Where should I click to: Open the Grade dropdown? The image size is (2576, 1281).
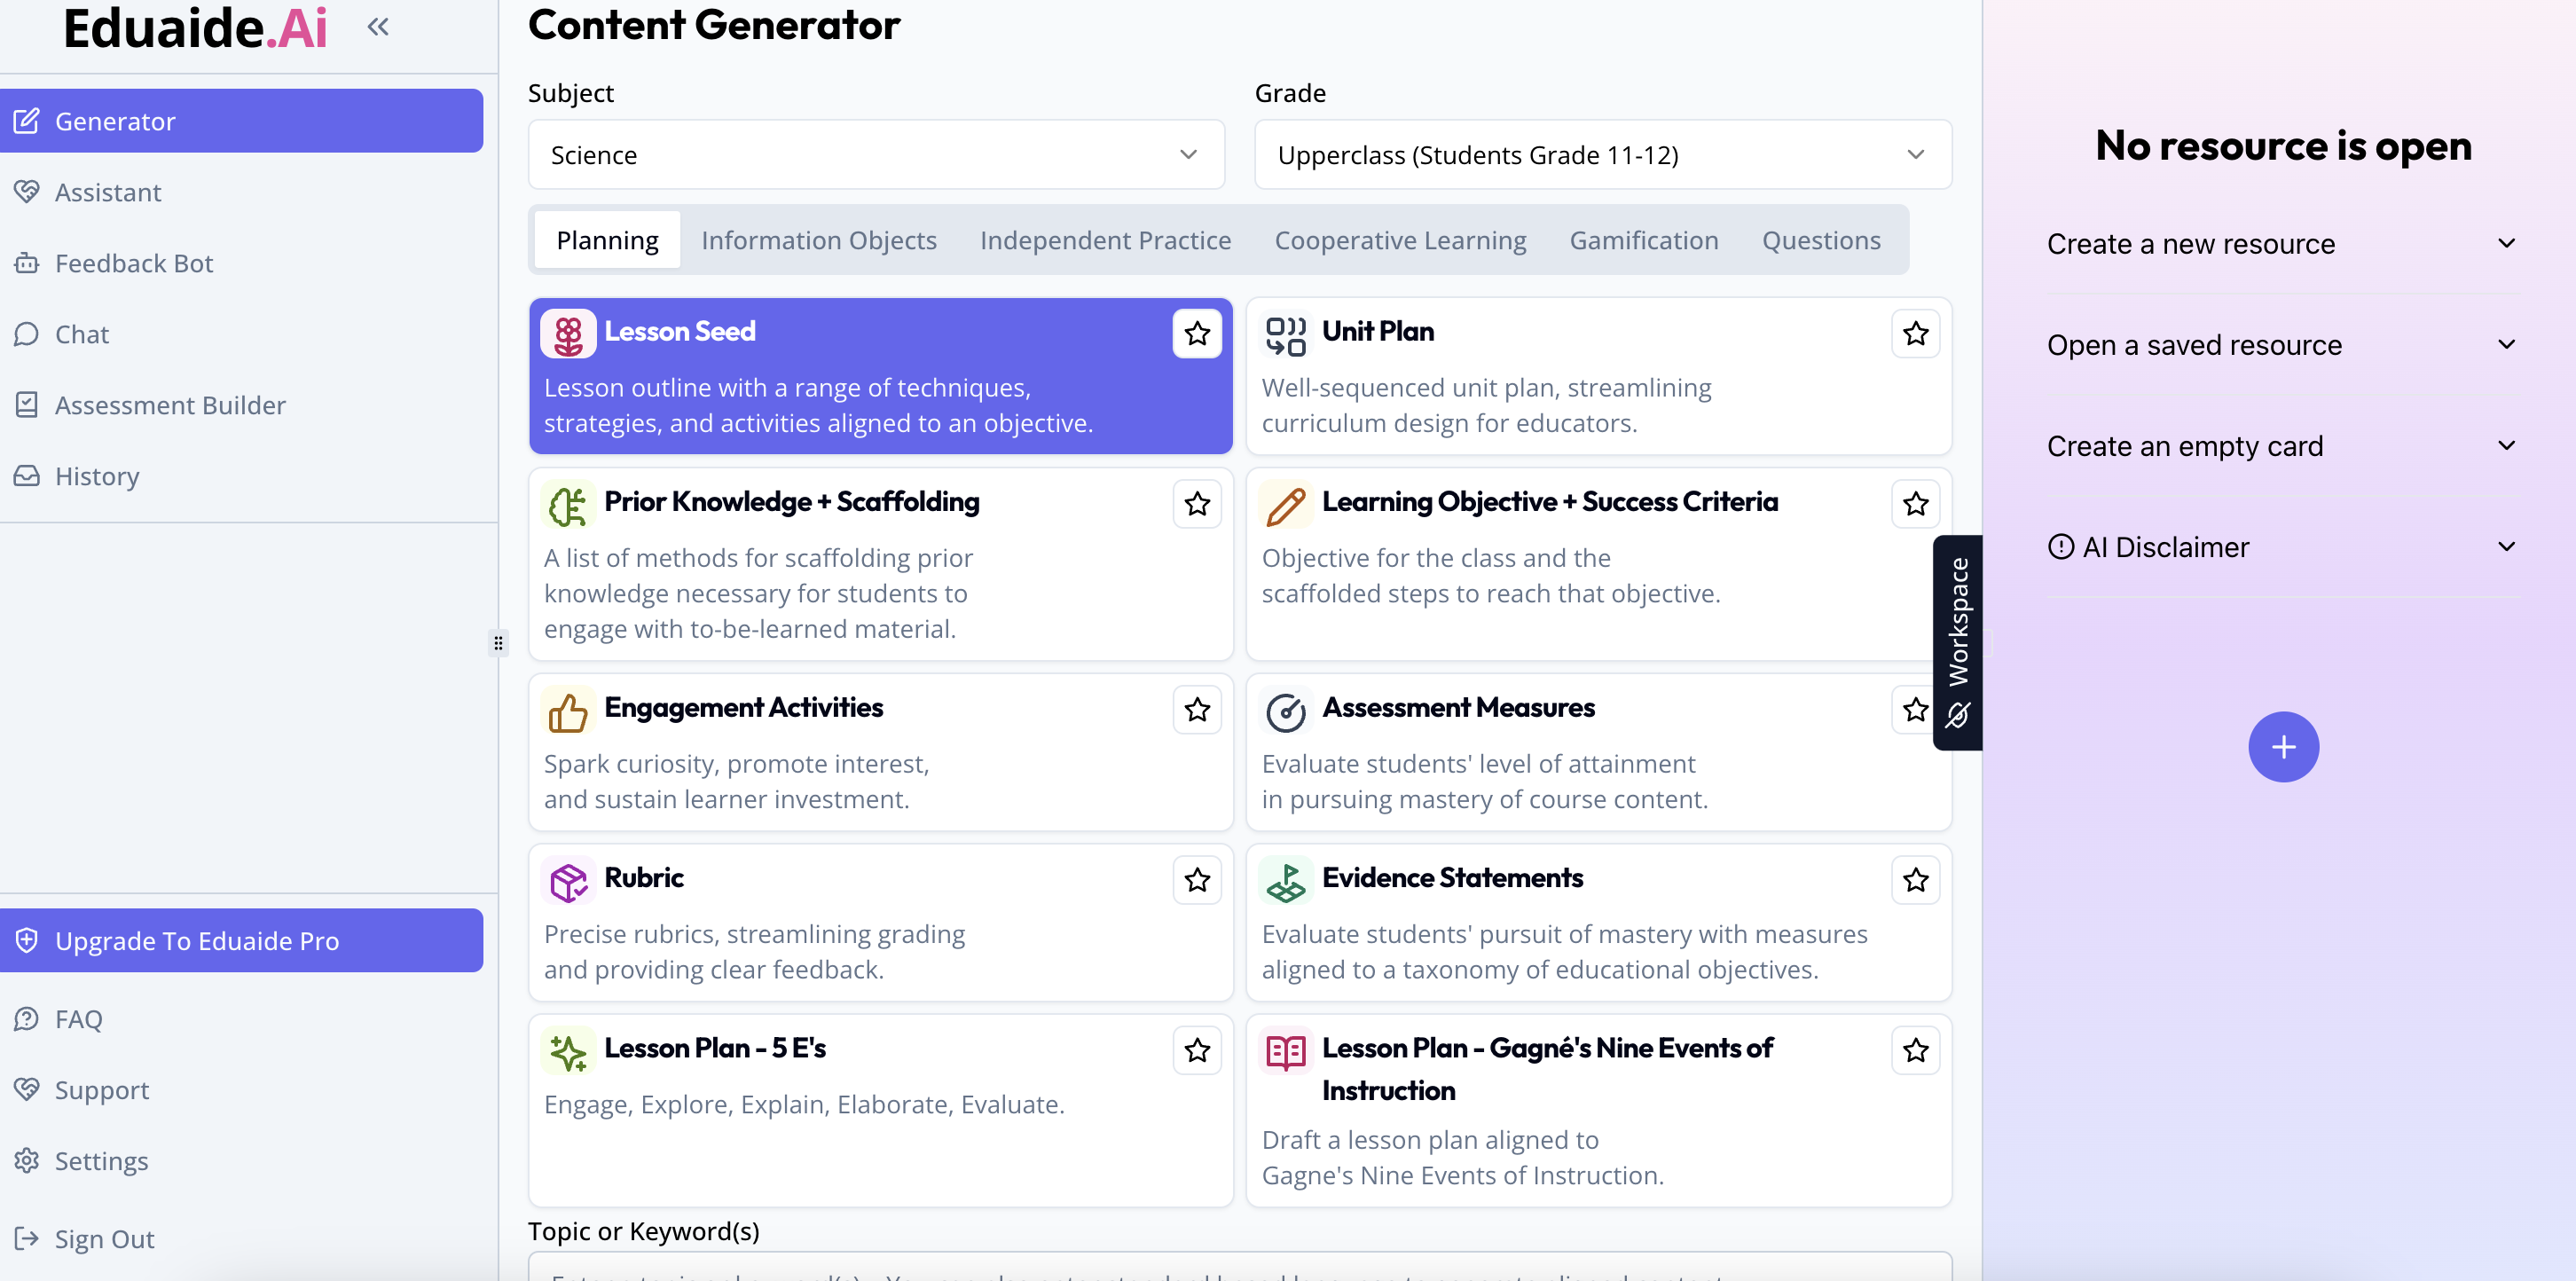(1602, 155)
